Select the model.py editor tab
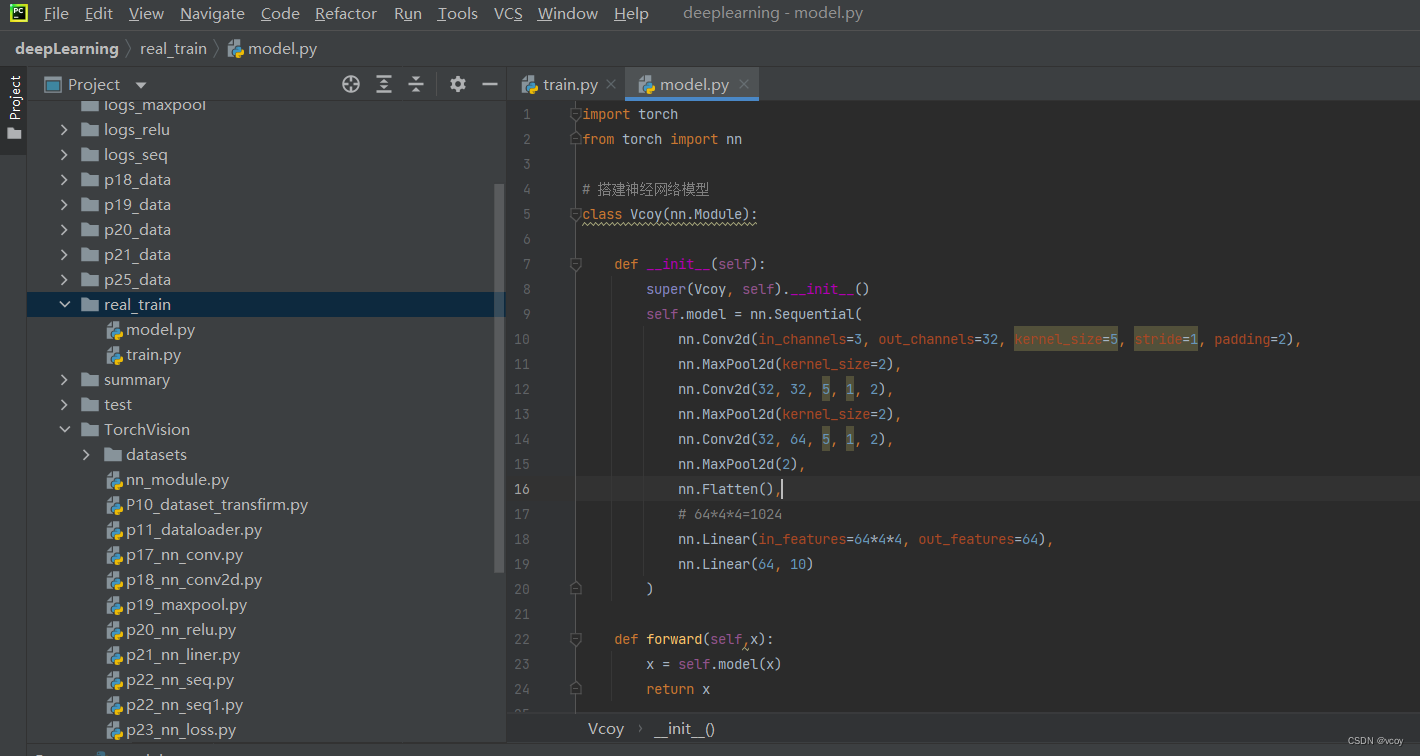Viewport: 1420px width, 756px height. [x=694, y=85]
